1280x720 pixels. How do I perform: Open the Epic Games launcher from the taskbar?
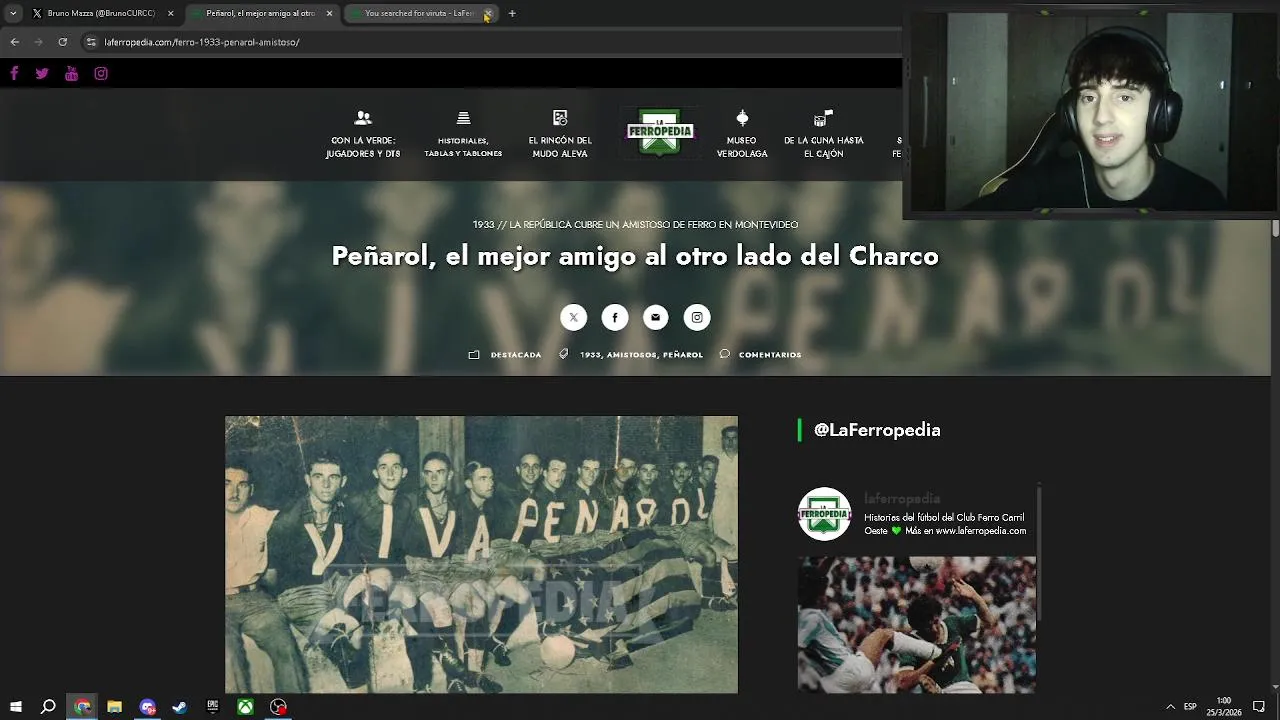click(212, 707)
